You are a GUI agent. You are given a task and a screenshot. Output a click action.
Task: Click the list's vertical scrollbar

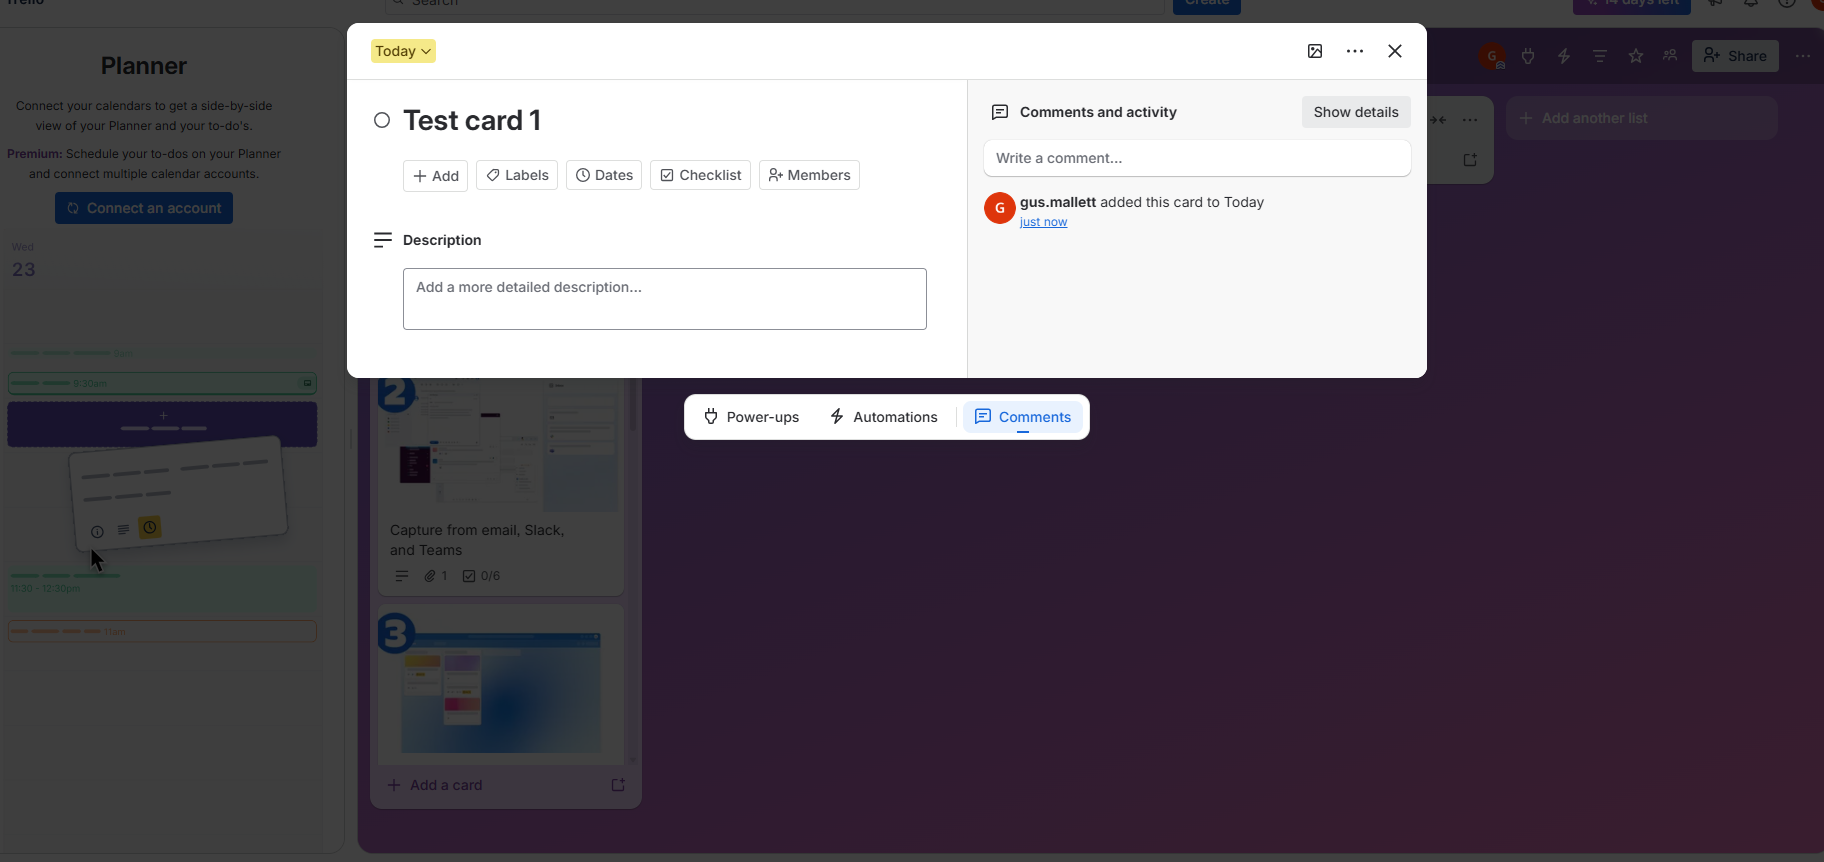click(632, 405)
